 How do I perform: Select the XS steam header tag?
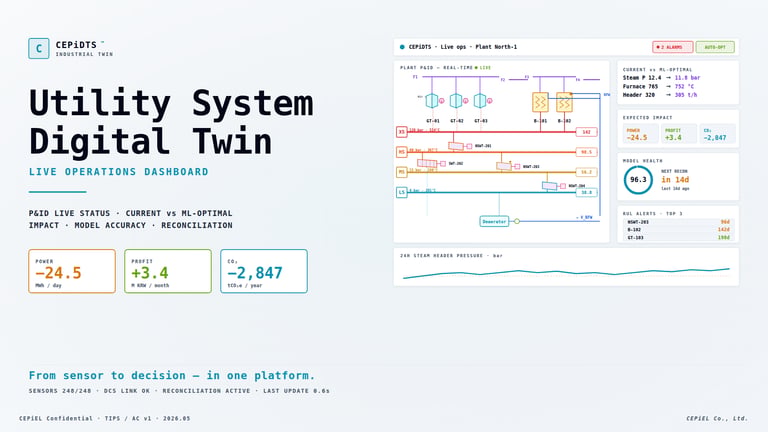tap(402, 132)
